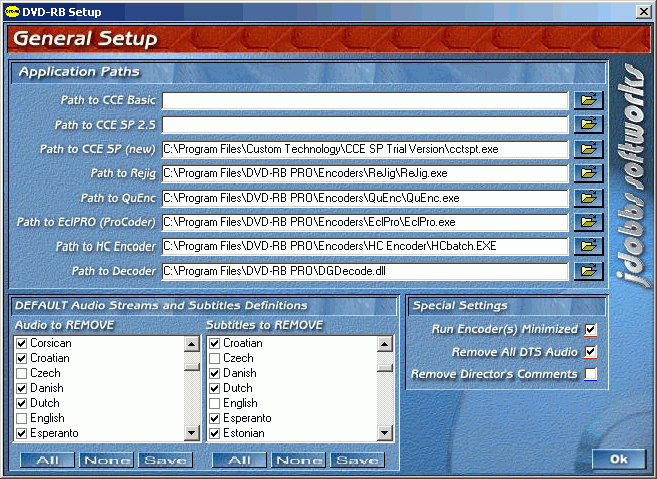Screen dimensions: 657x479
Task: Click the Path to EclPRO (ProCoder) field
Action: [x=365, y=222]
